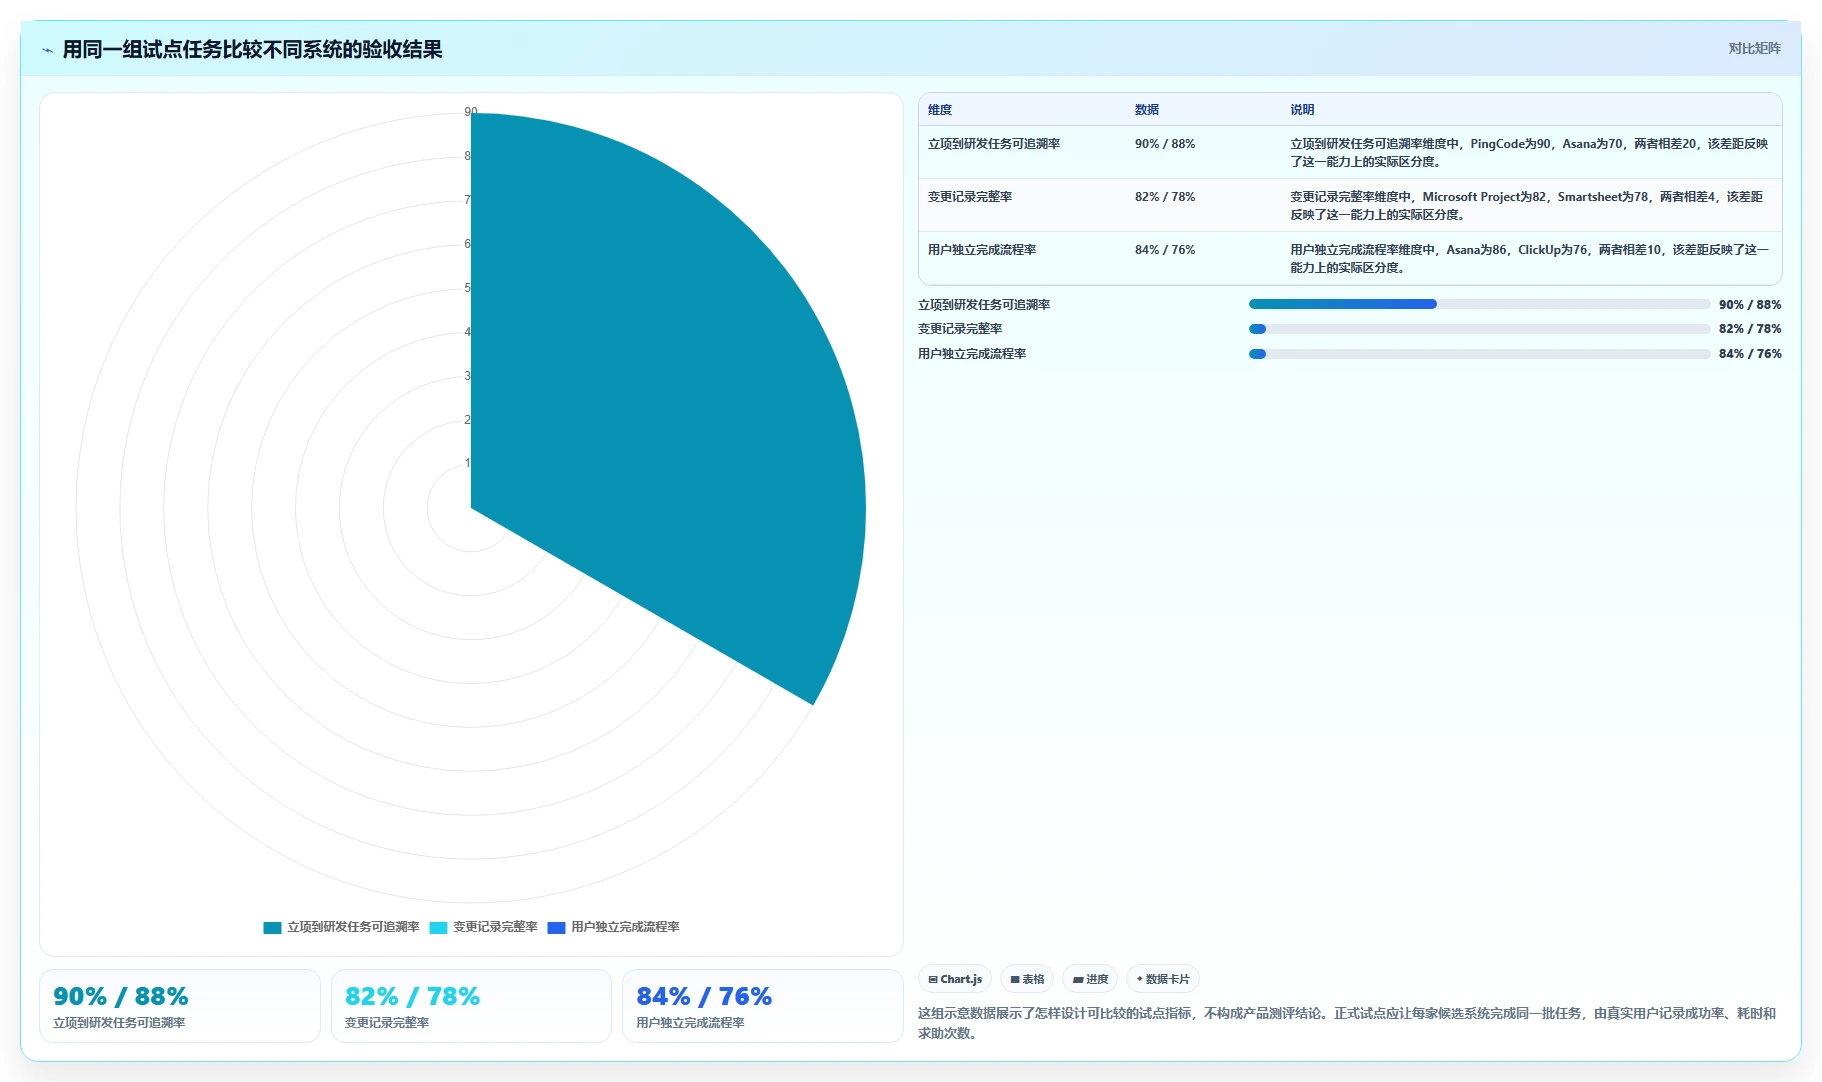The height and width of the screenshot is (1082, 1822).
Task: Click progress list label 变更记录完整率
Action: (960, 329)
